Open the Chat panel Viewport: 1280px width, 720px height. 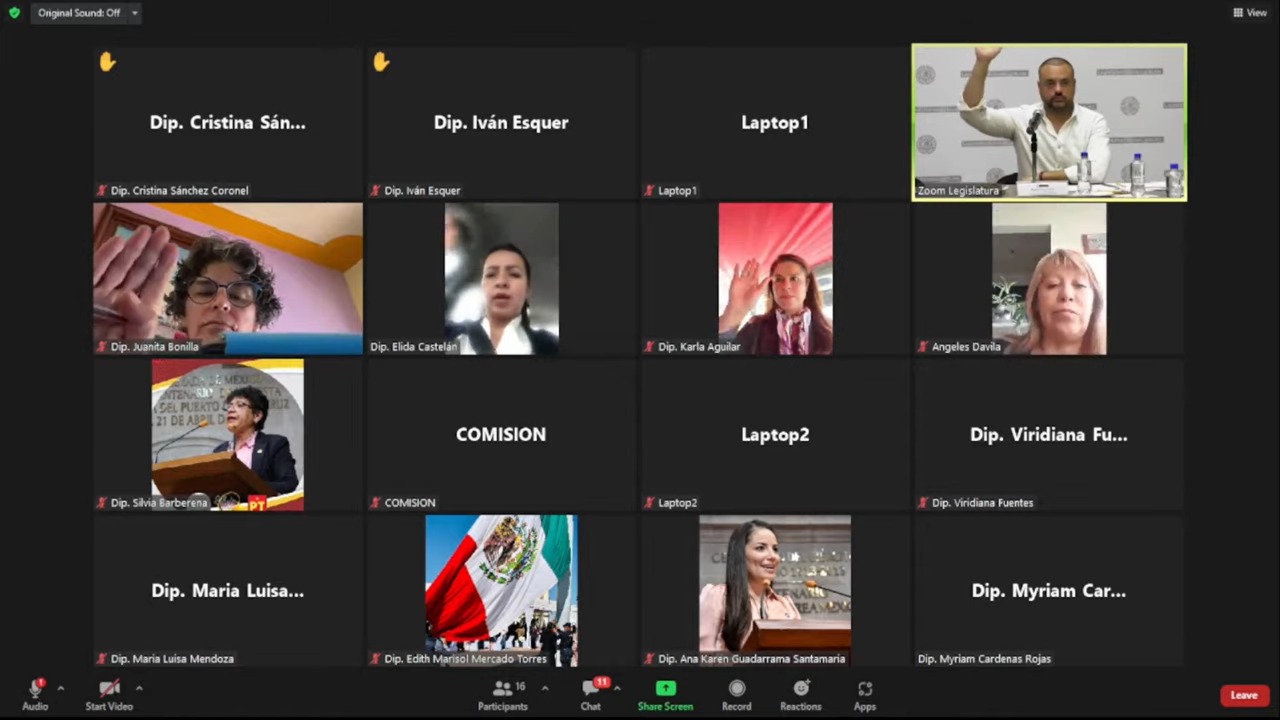pyautogui.click(x=591, y=689)
